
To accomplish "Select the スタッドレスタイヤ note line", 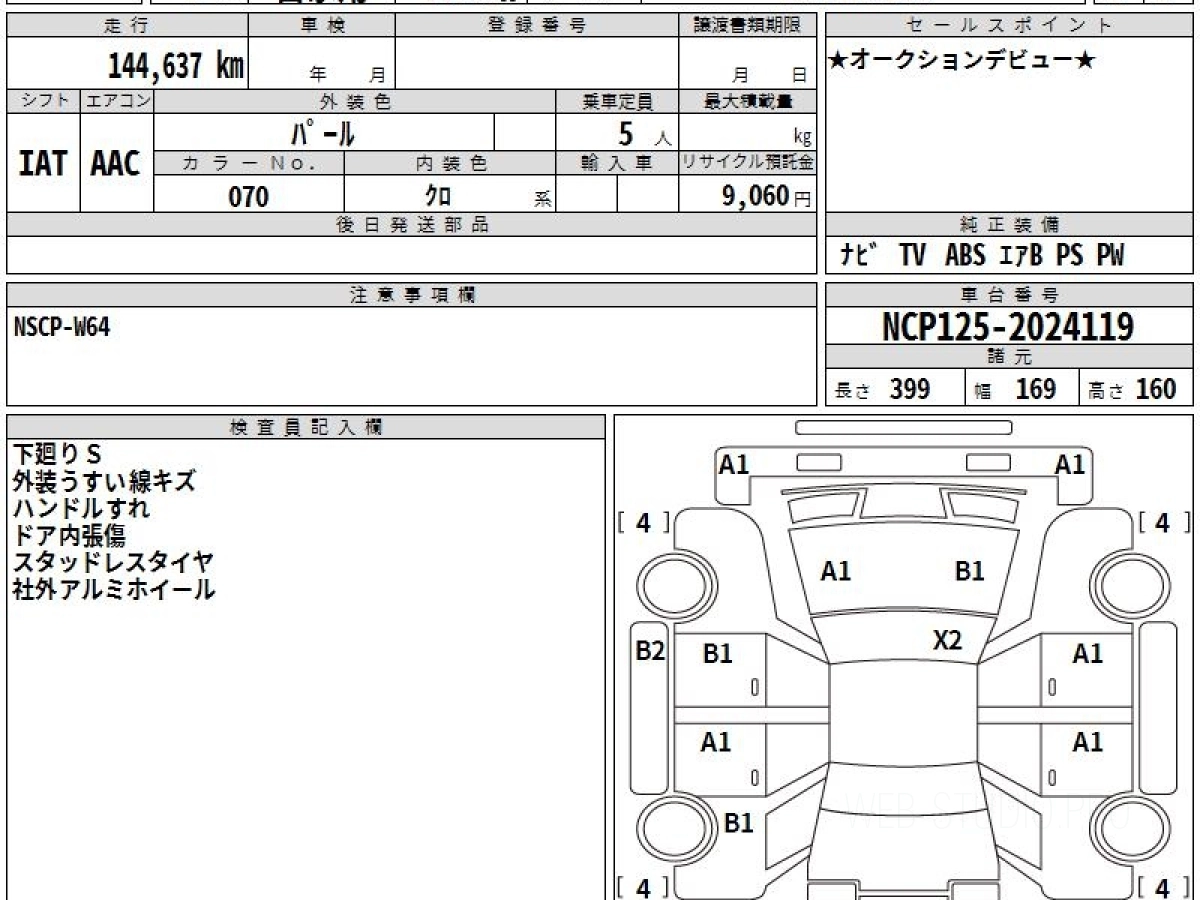I will coord(113,562).
